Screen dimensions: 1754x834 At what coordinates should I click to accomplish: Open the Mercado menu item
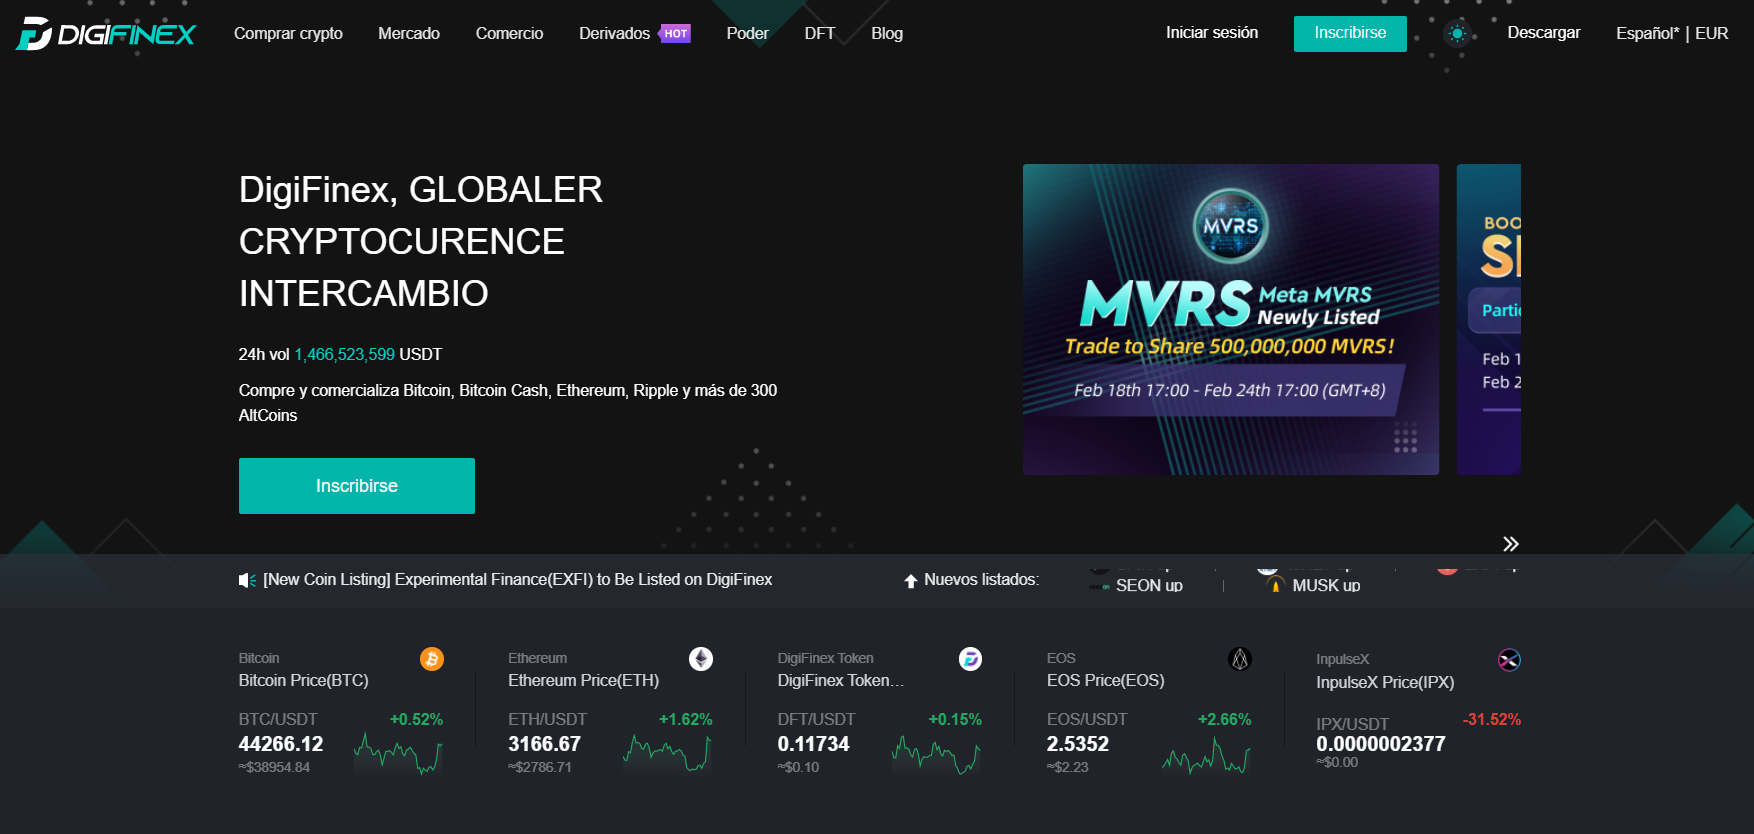click(409, 34)
